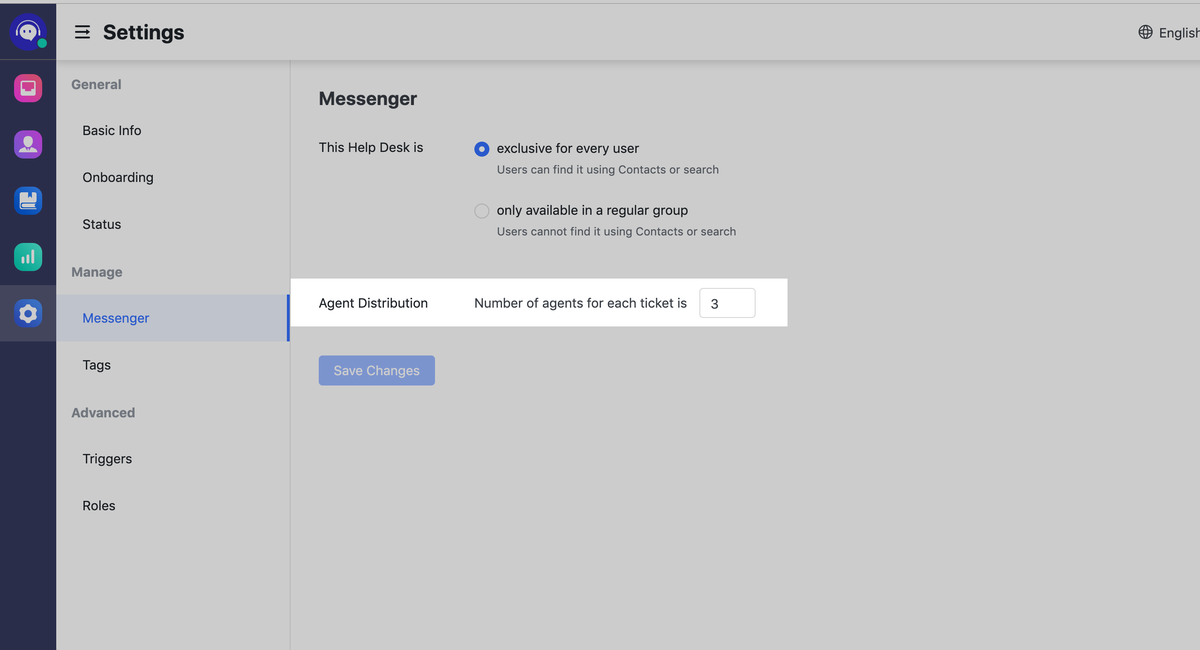Open the purple contacts sidebar icon
The width and height of the screenshot is (1200, 650).
[28, 144]
